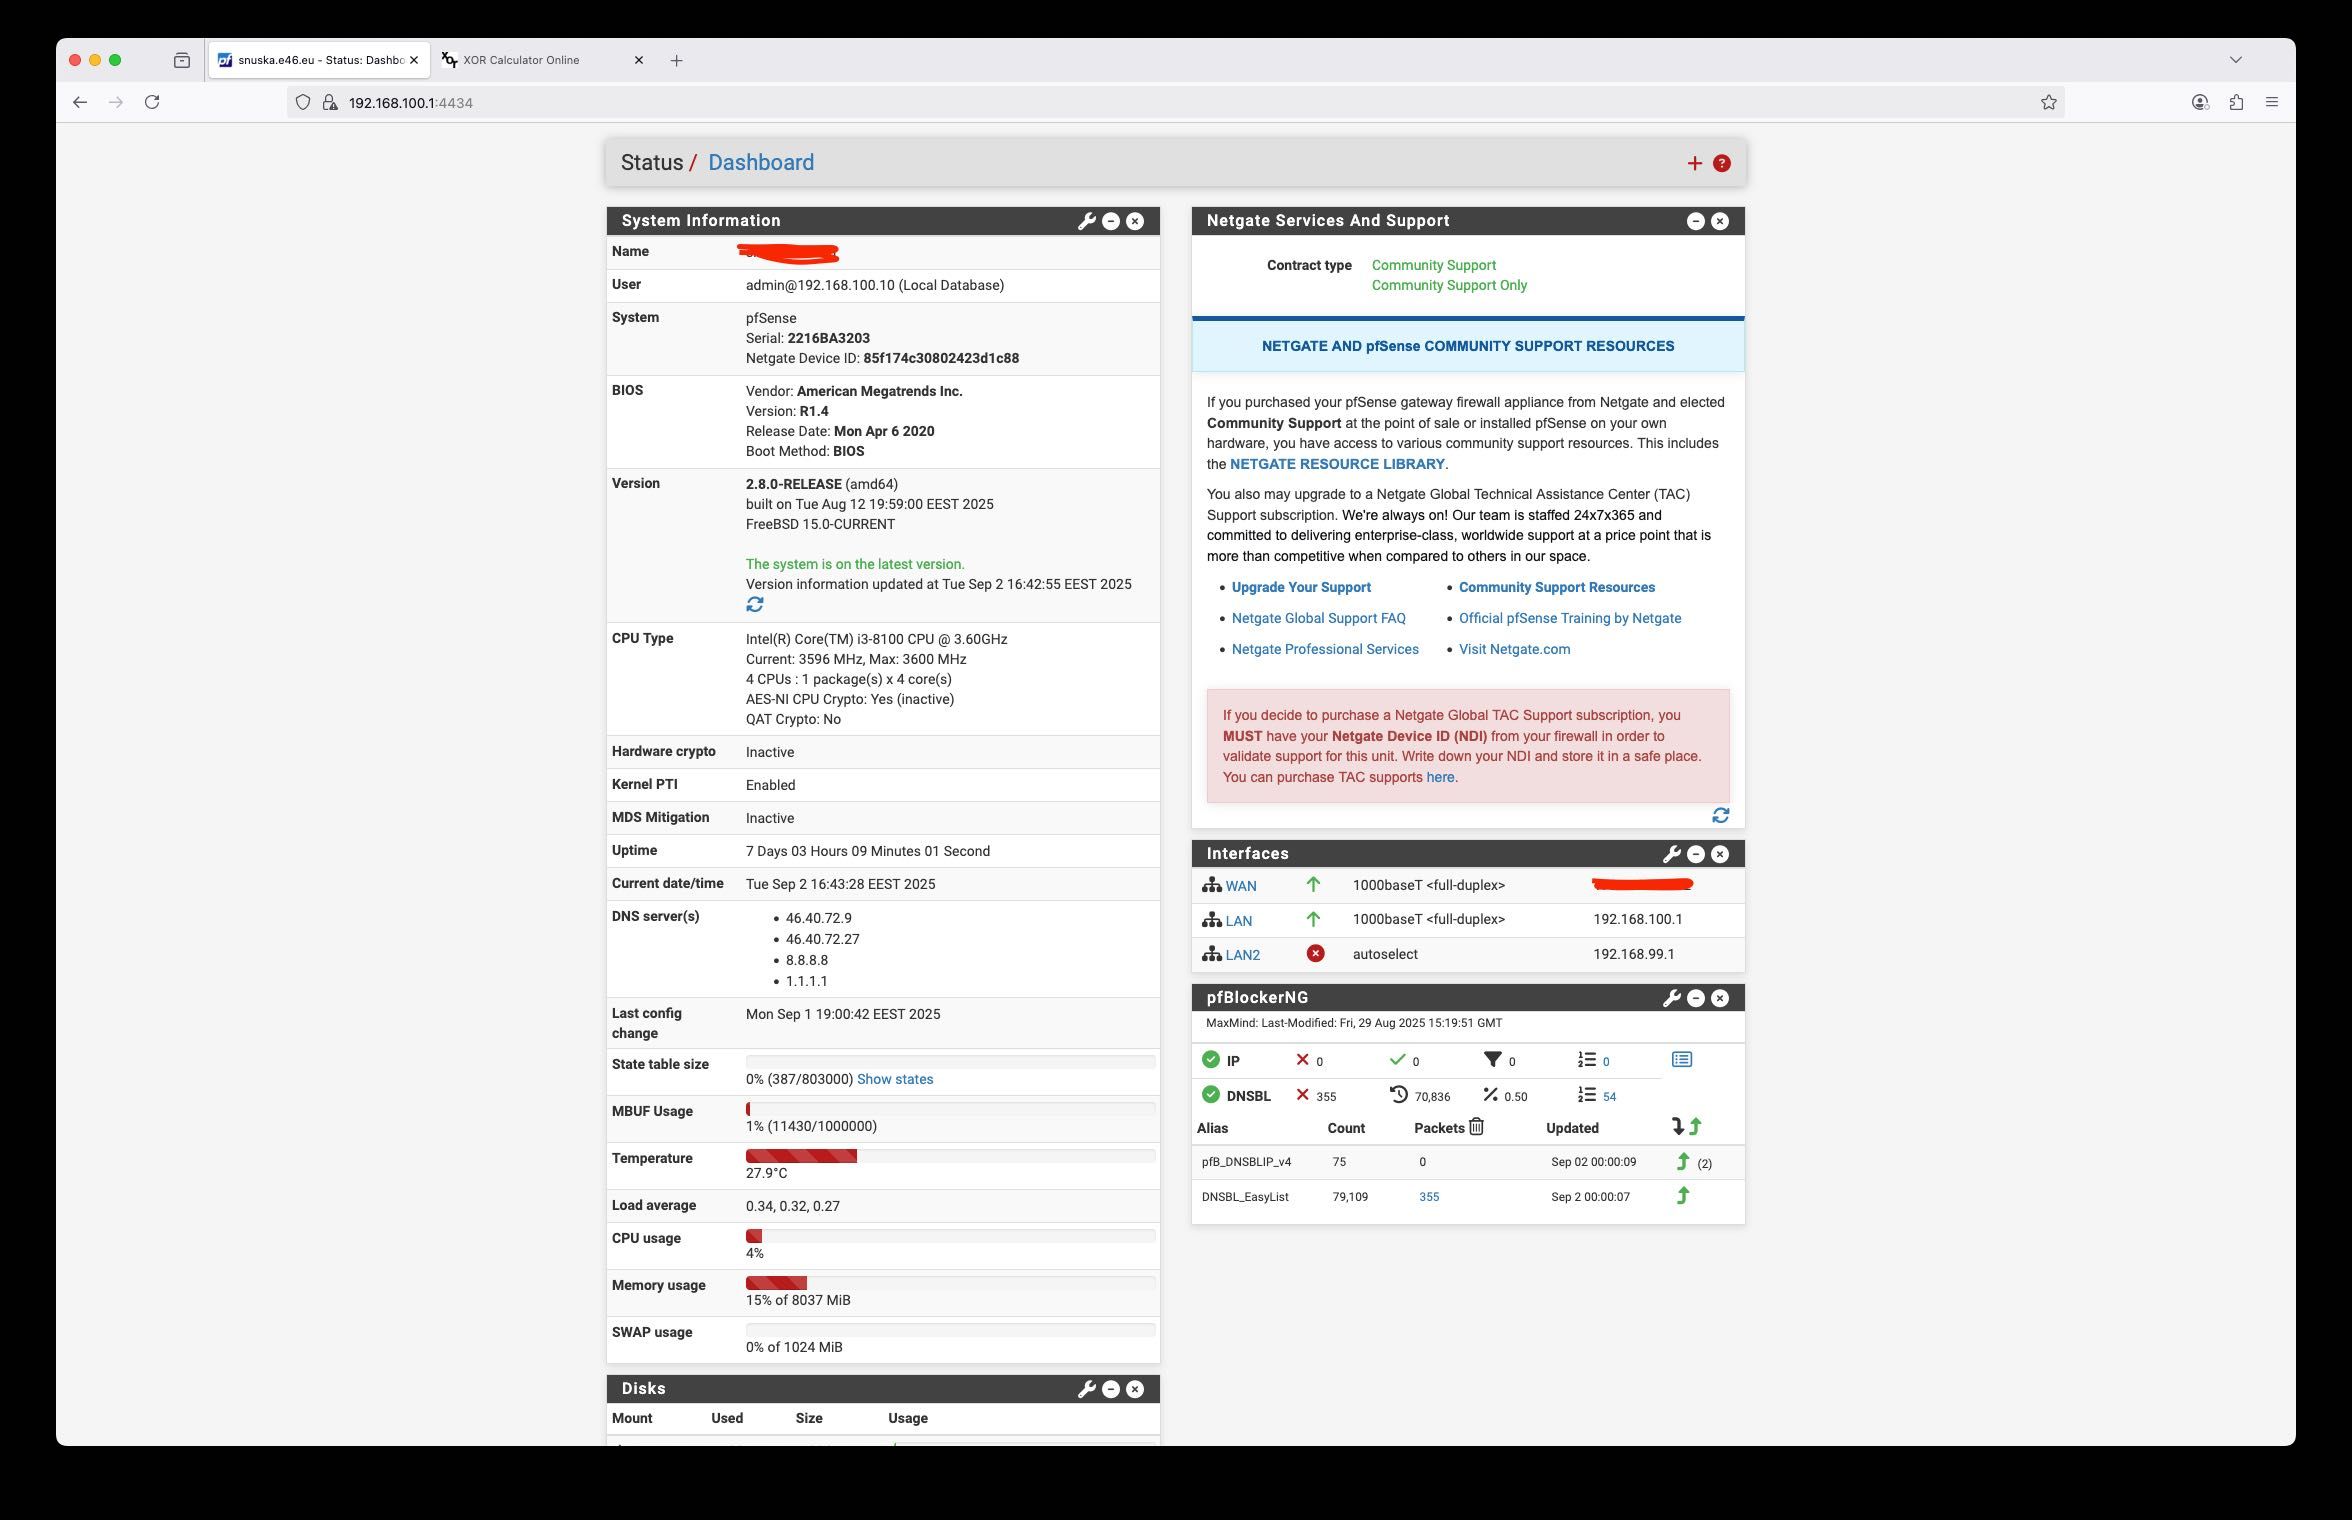
Task: Open Netgate Professional Services link
Action: click(1325, 650)
